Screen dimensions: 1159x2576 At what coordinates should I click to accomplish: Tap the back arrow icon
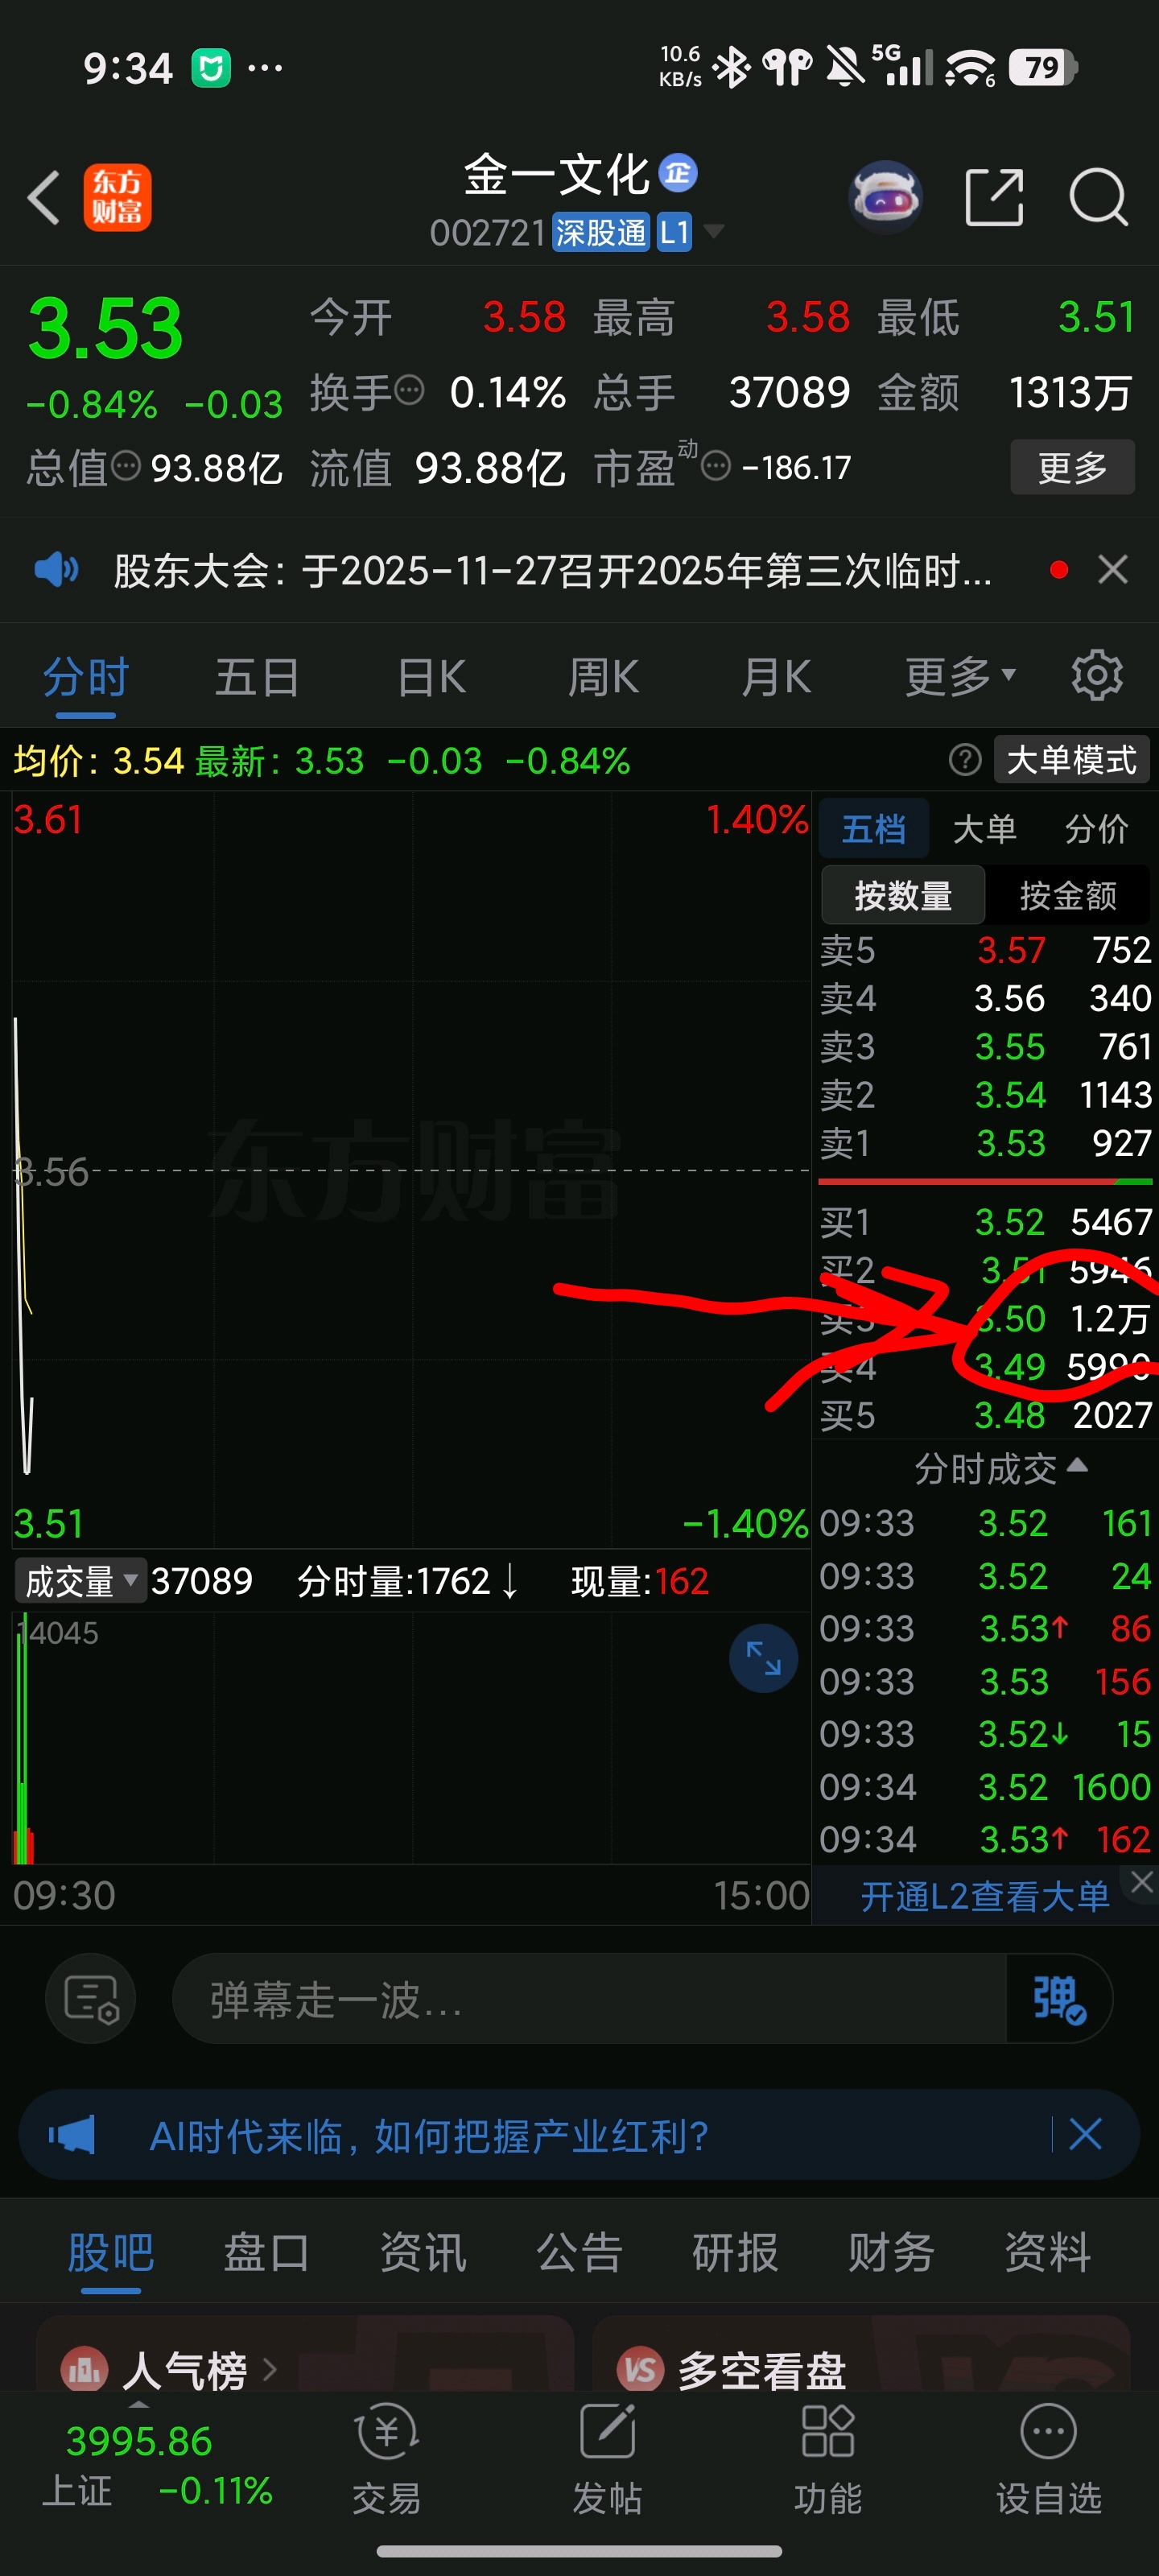(44, 197)
